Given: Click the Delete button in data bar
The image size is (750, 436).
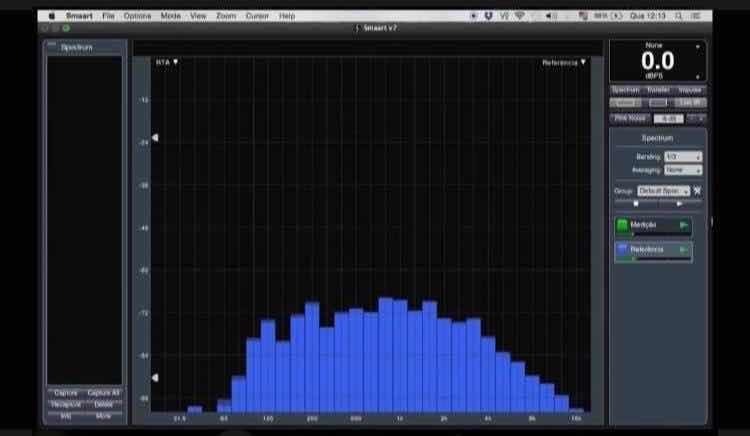Looking at the screenshot, I should (103, 404).
